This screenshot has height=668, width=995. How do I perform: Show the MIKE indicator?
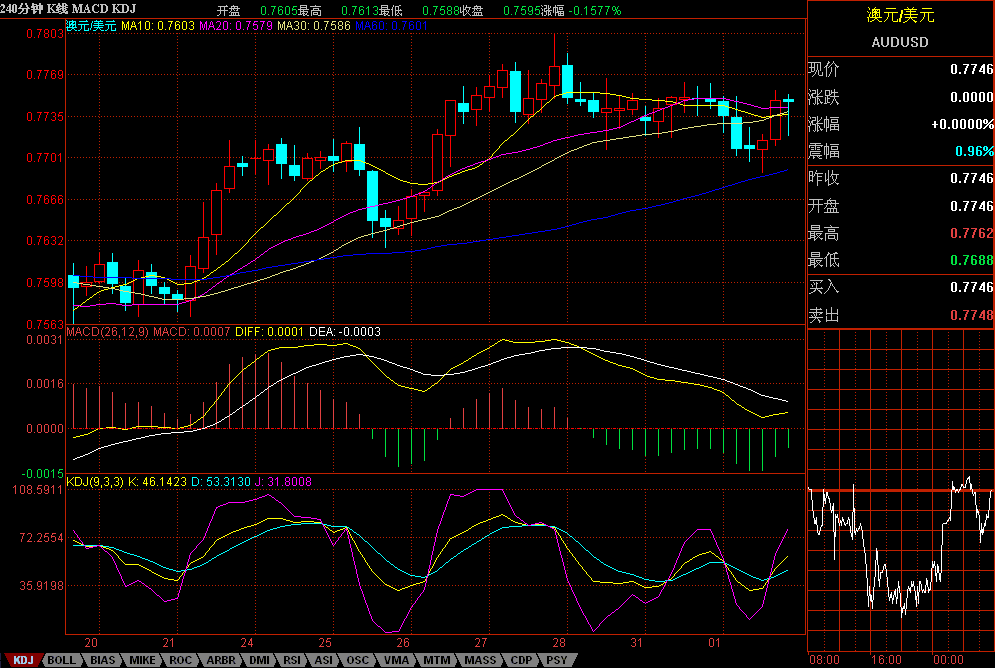tap(142, 660)
